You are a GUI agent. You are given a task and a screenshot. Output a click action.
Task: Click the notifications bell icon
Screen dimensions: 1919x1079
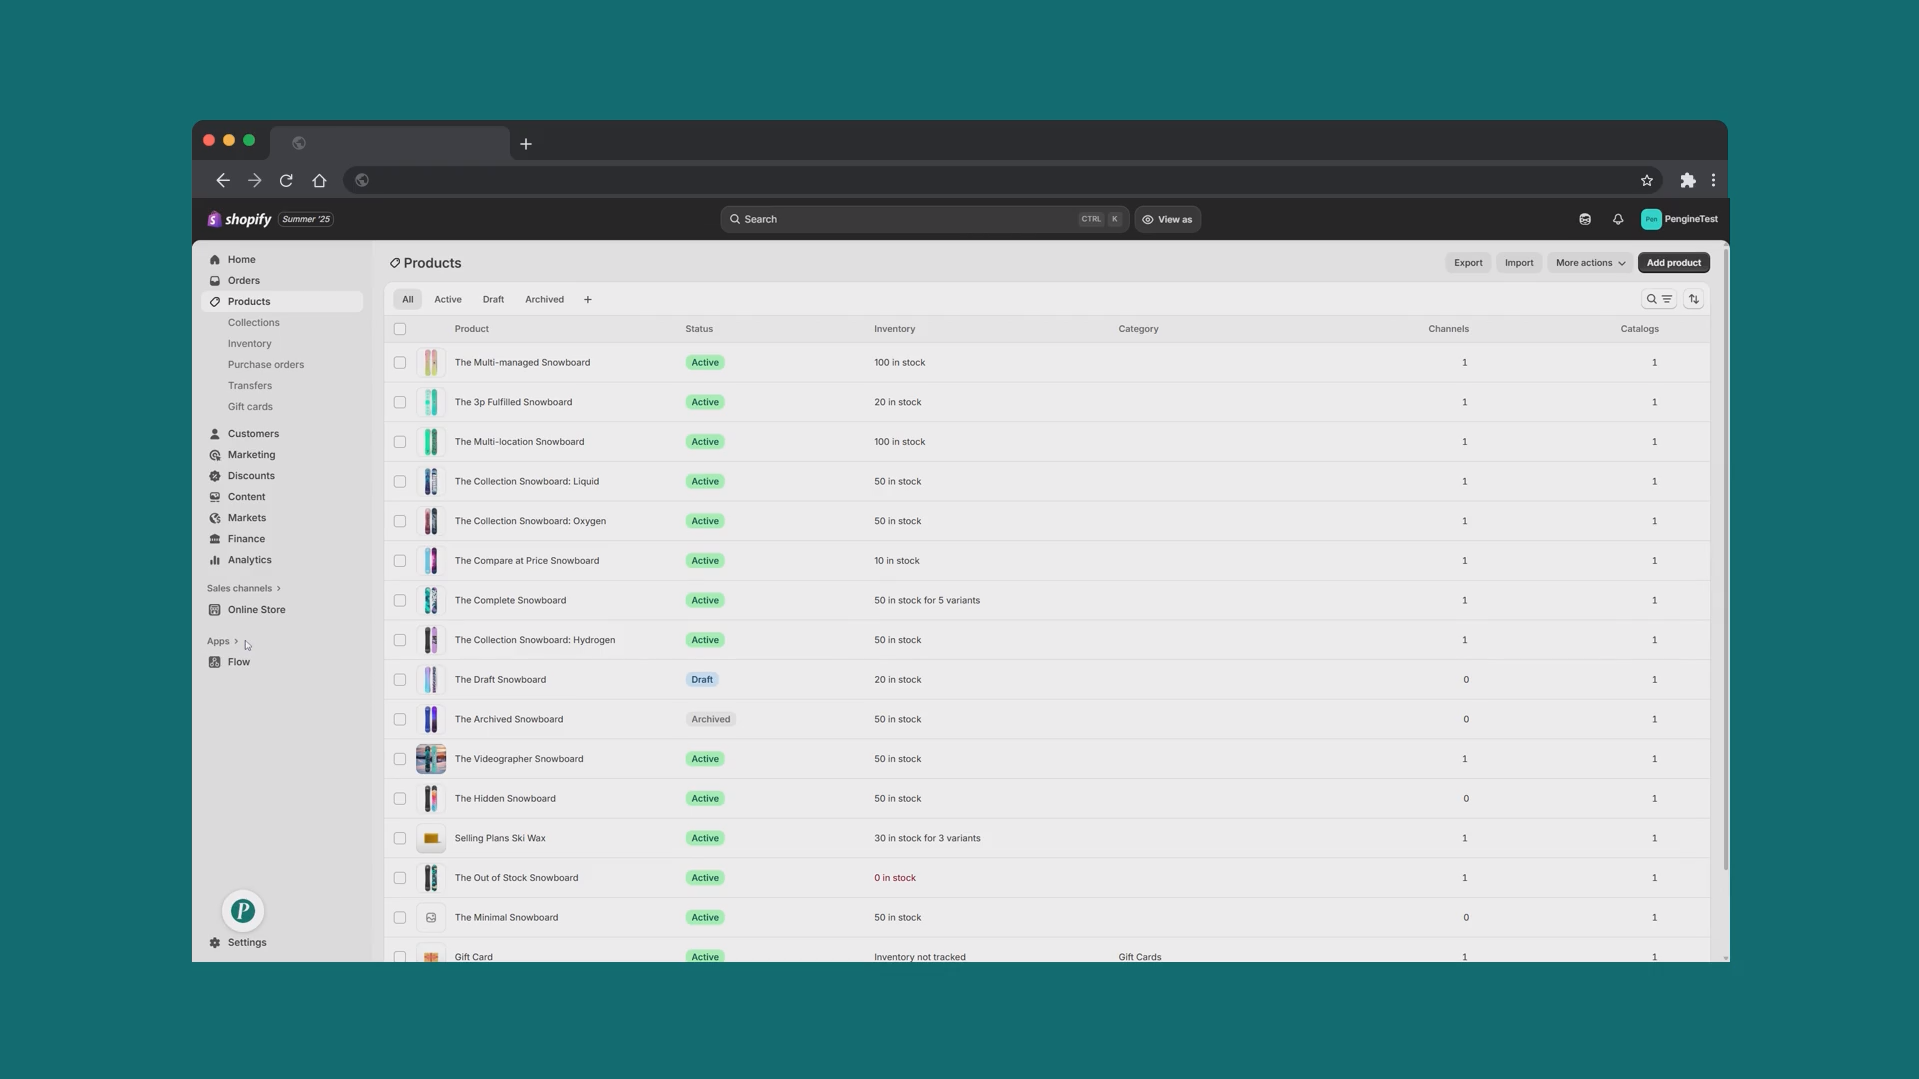coord(1617,219)
